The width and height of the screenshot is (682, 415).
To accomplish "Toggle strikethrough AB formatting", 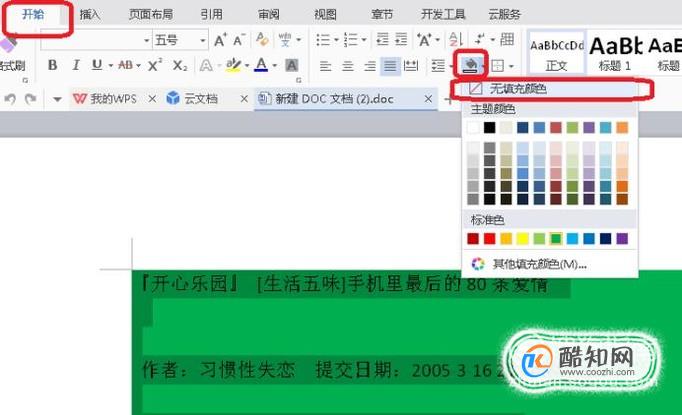I will (x=125, y=65).
